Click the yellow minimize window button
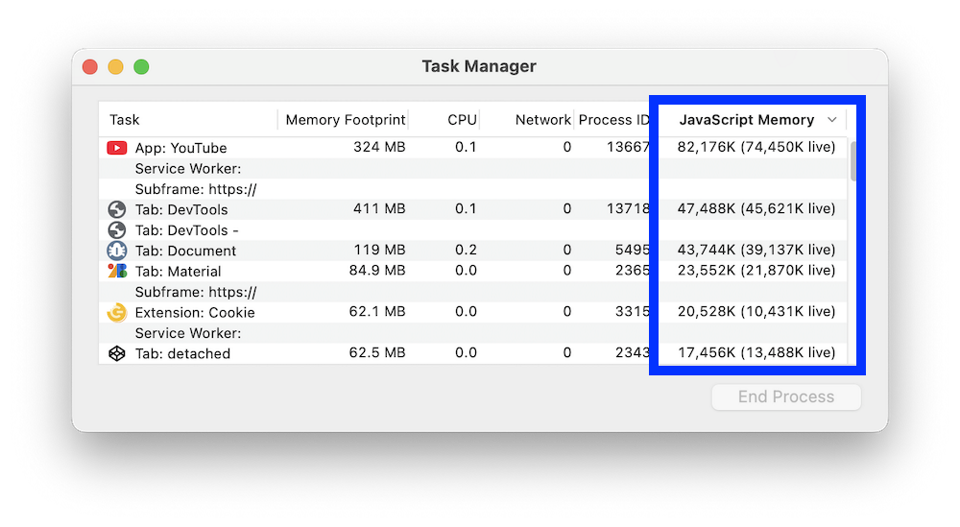 [116, 67]
